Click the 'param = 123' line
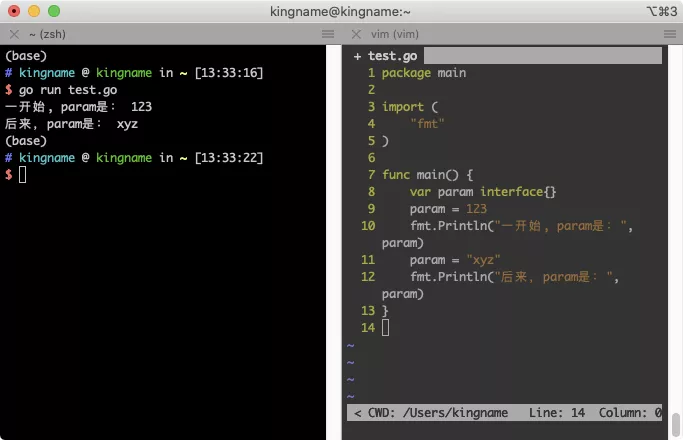This screenshot has width=683, height=440. point(448,209)
